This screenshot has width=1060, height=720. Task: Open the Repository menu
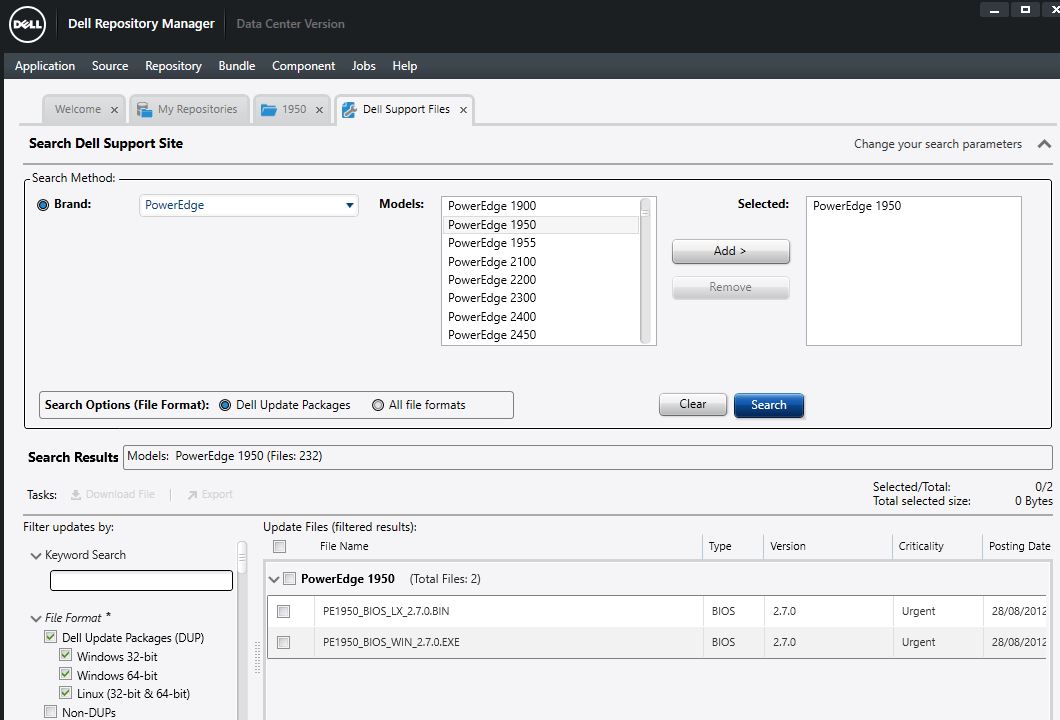coord(173,66)
